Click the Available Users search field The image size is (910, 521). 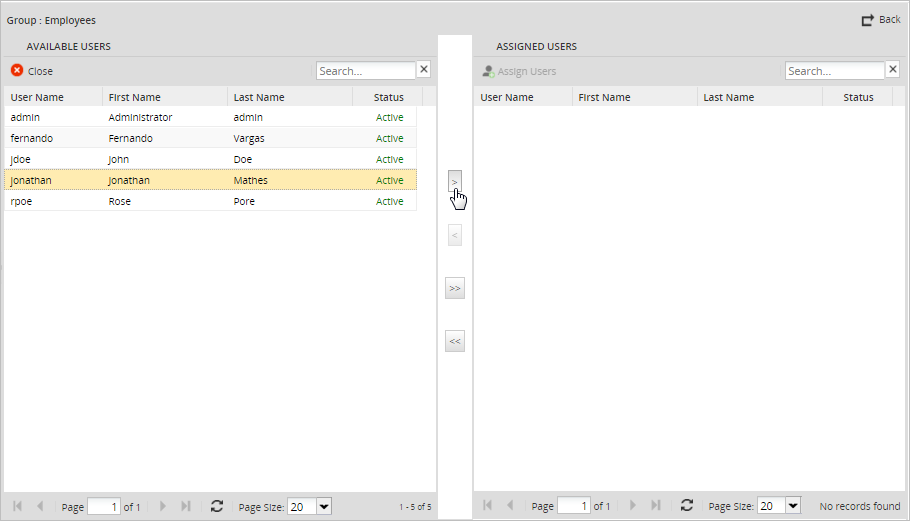(x=365, y=71)
